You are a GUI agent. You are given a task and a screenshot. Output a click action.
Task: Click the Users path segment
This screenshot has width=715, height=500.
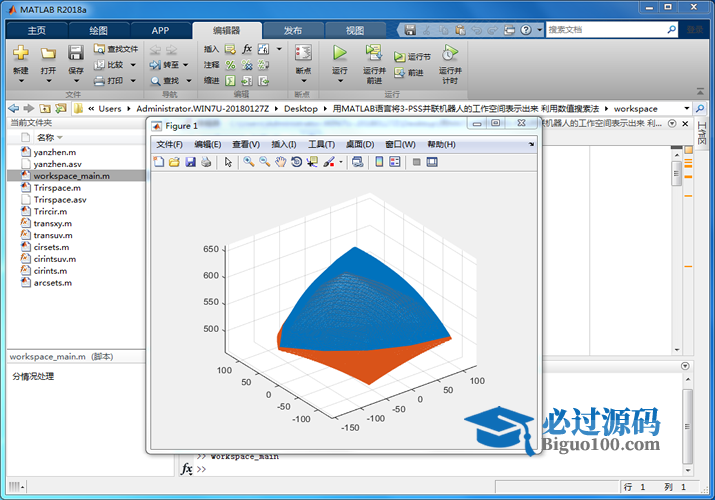coord(110,108)
